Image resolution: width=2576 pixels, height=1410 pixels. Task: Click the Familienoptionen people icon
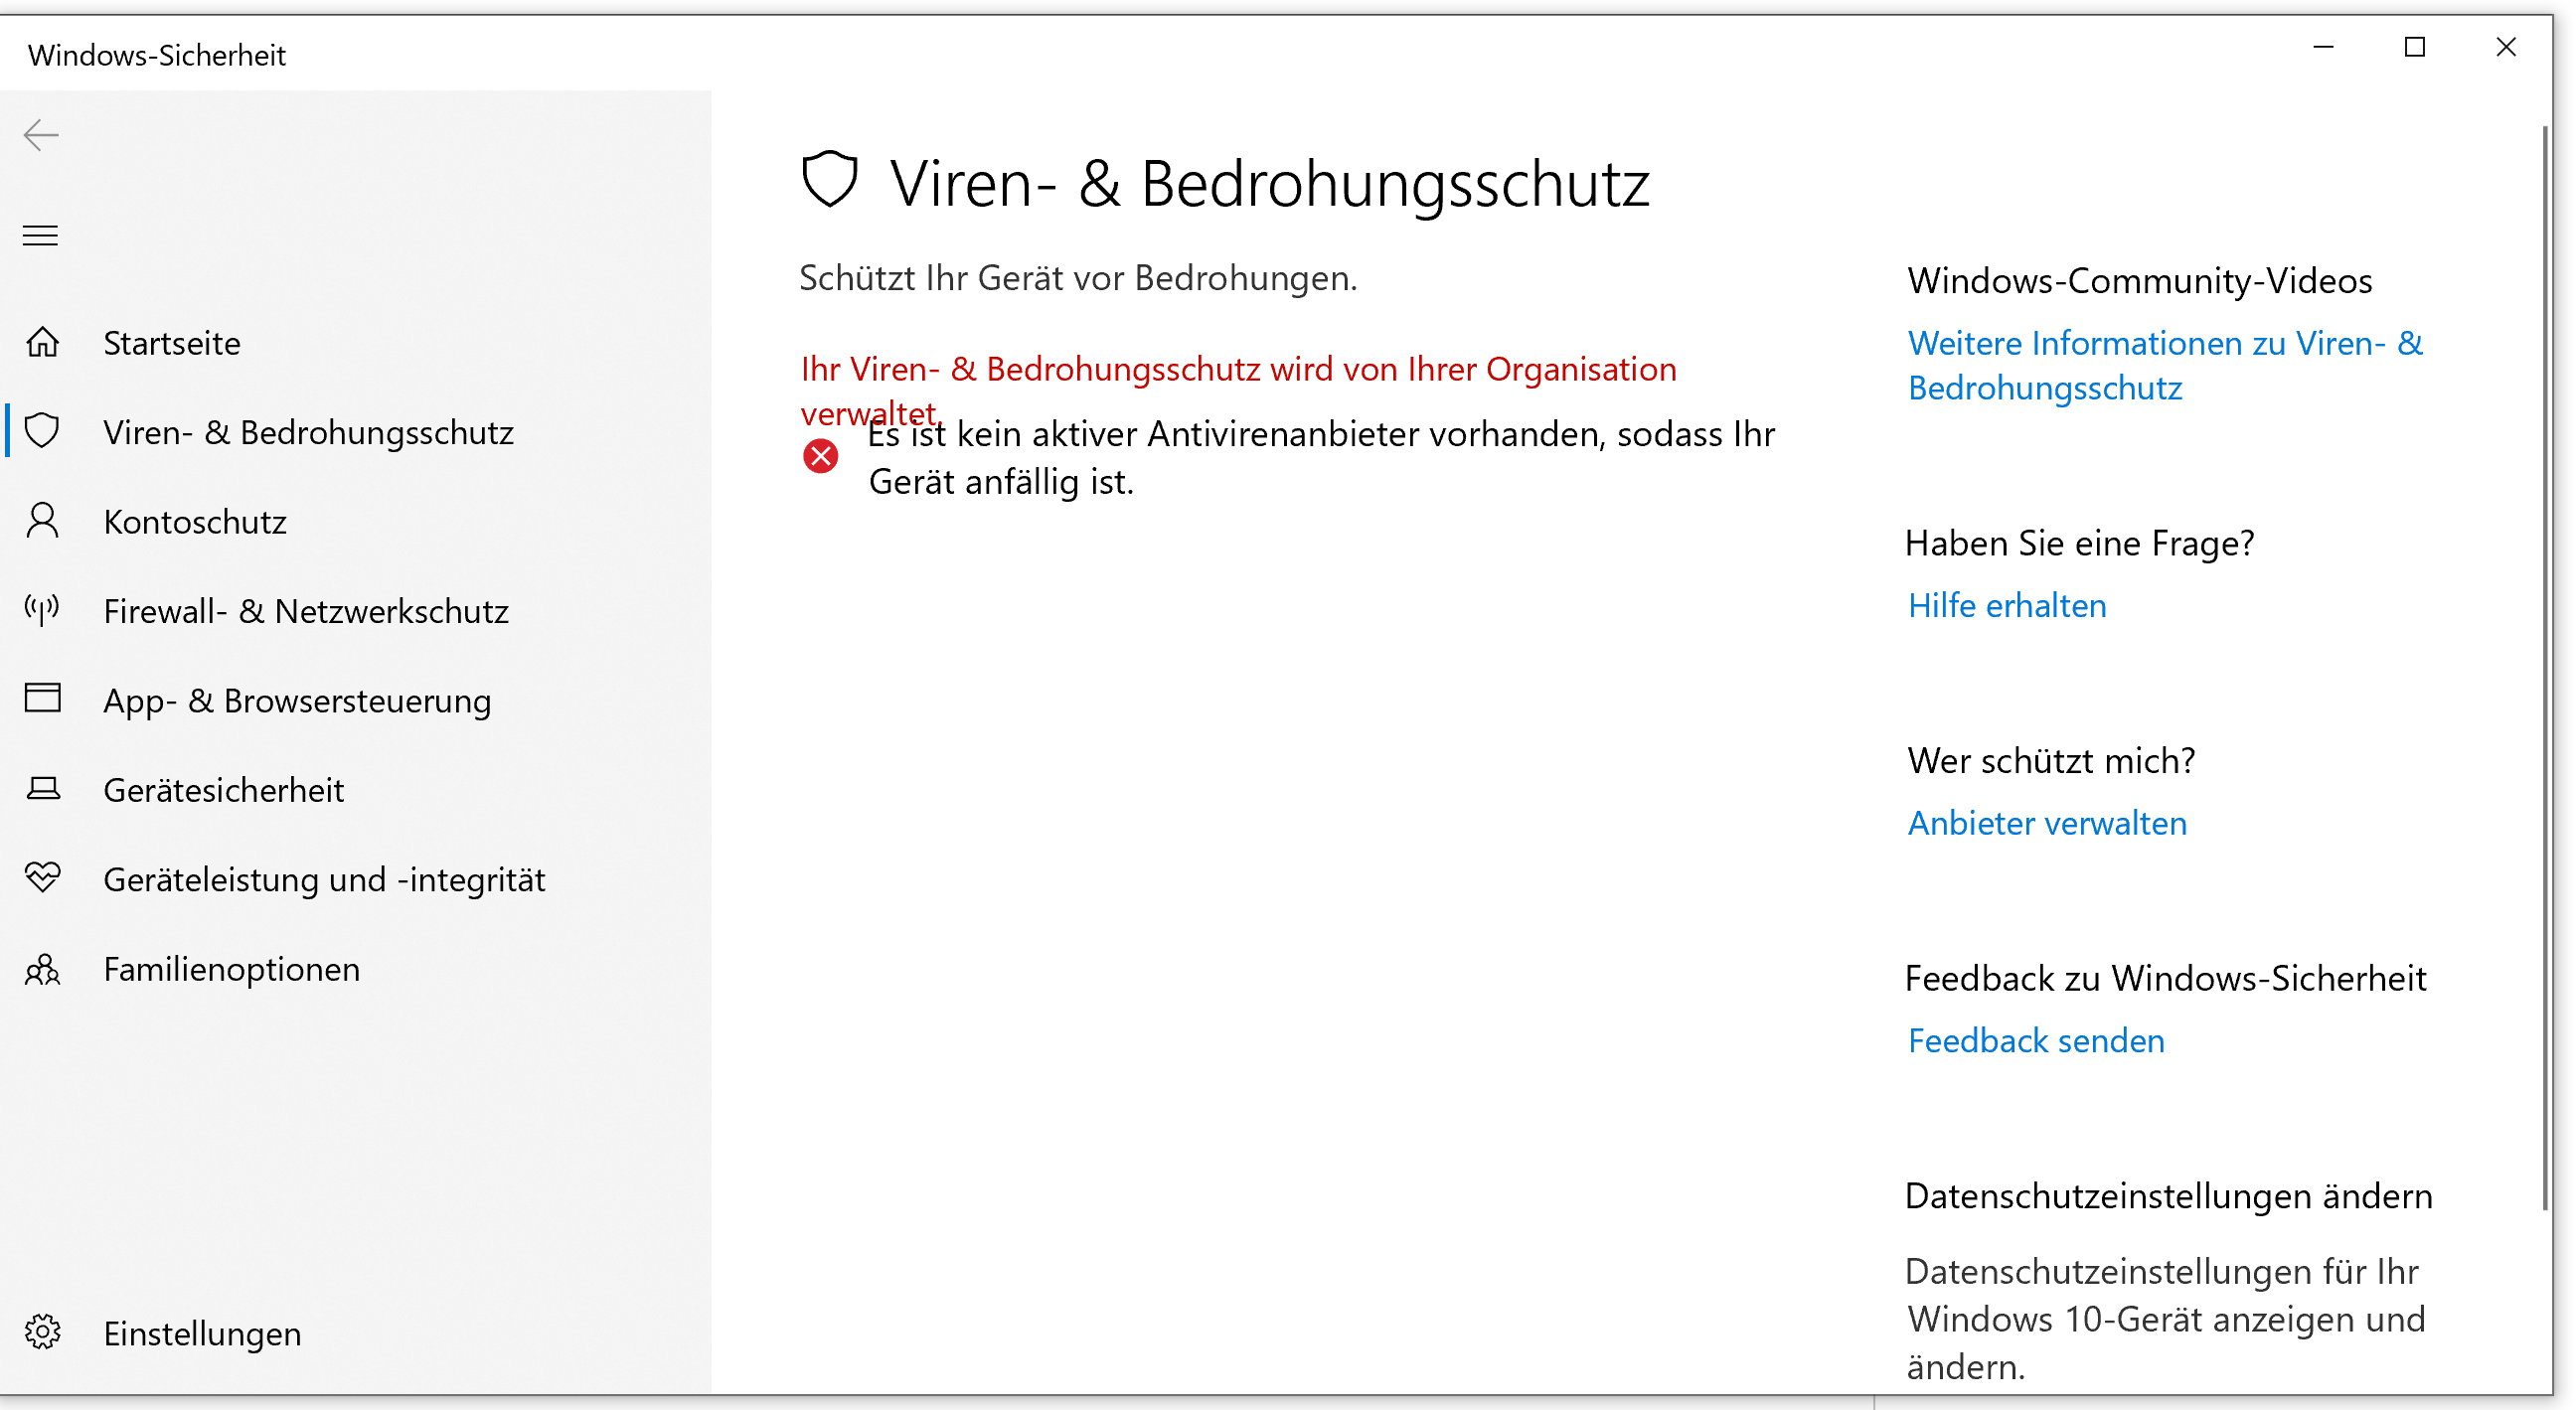42,969
